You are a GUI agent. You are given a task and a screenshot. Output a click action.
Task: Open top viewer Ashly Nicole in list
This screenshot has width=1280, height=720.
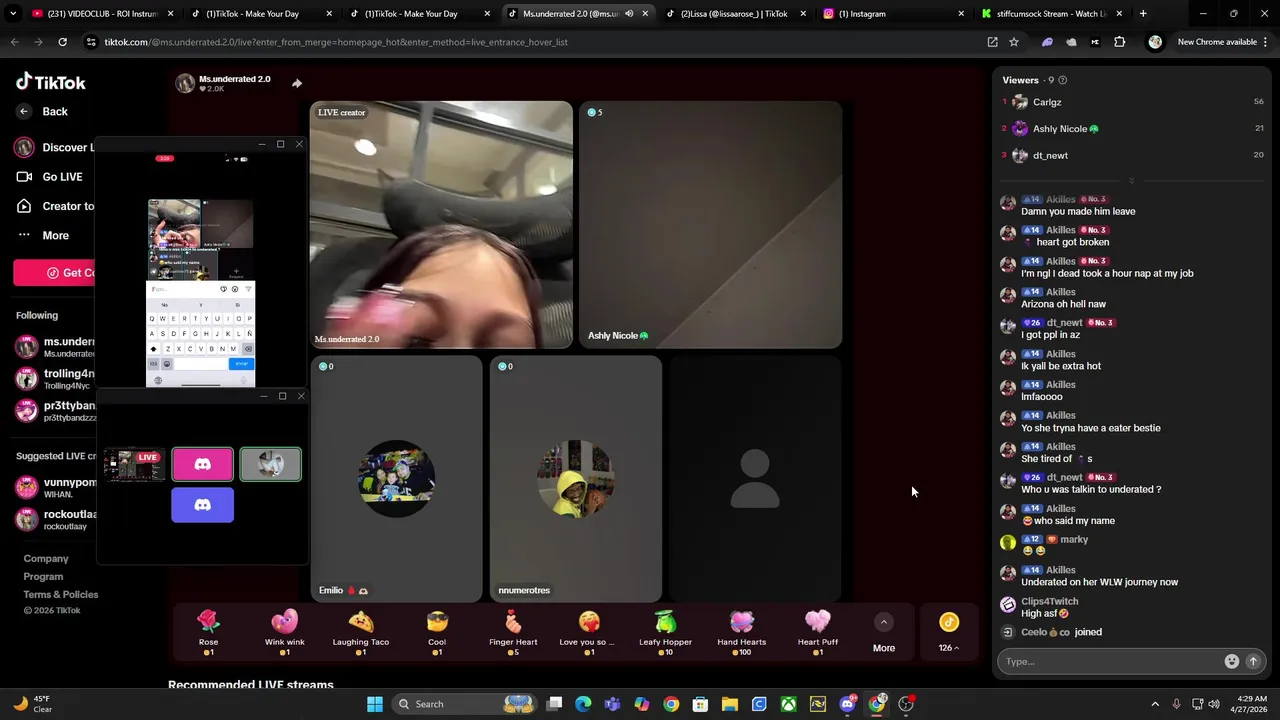click(x=1132, y=129)
